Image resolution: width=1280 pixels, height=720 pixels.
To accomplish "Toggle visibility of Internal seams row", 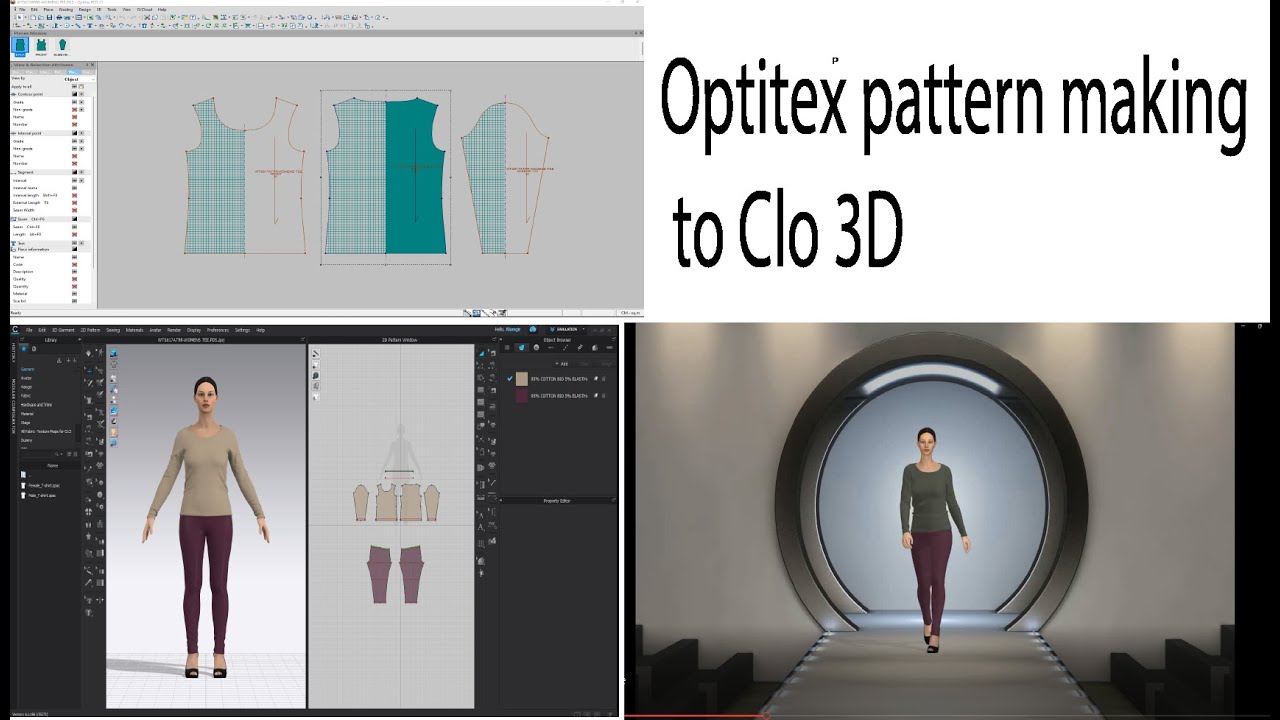I will [74, 188].
